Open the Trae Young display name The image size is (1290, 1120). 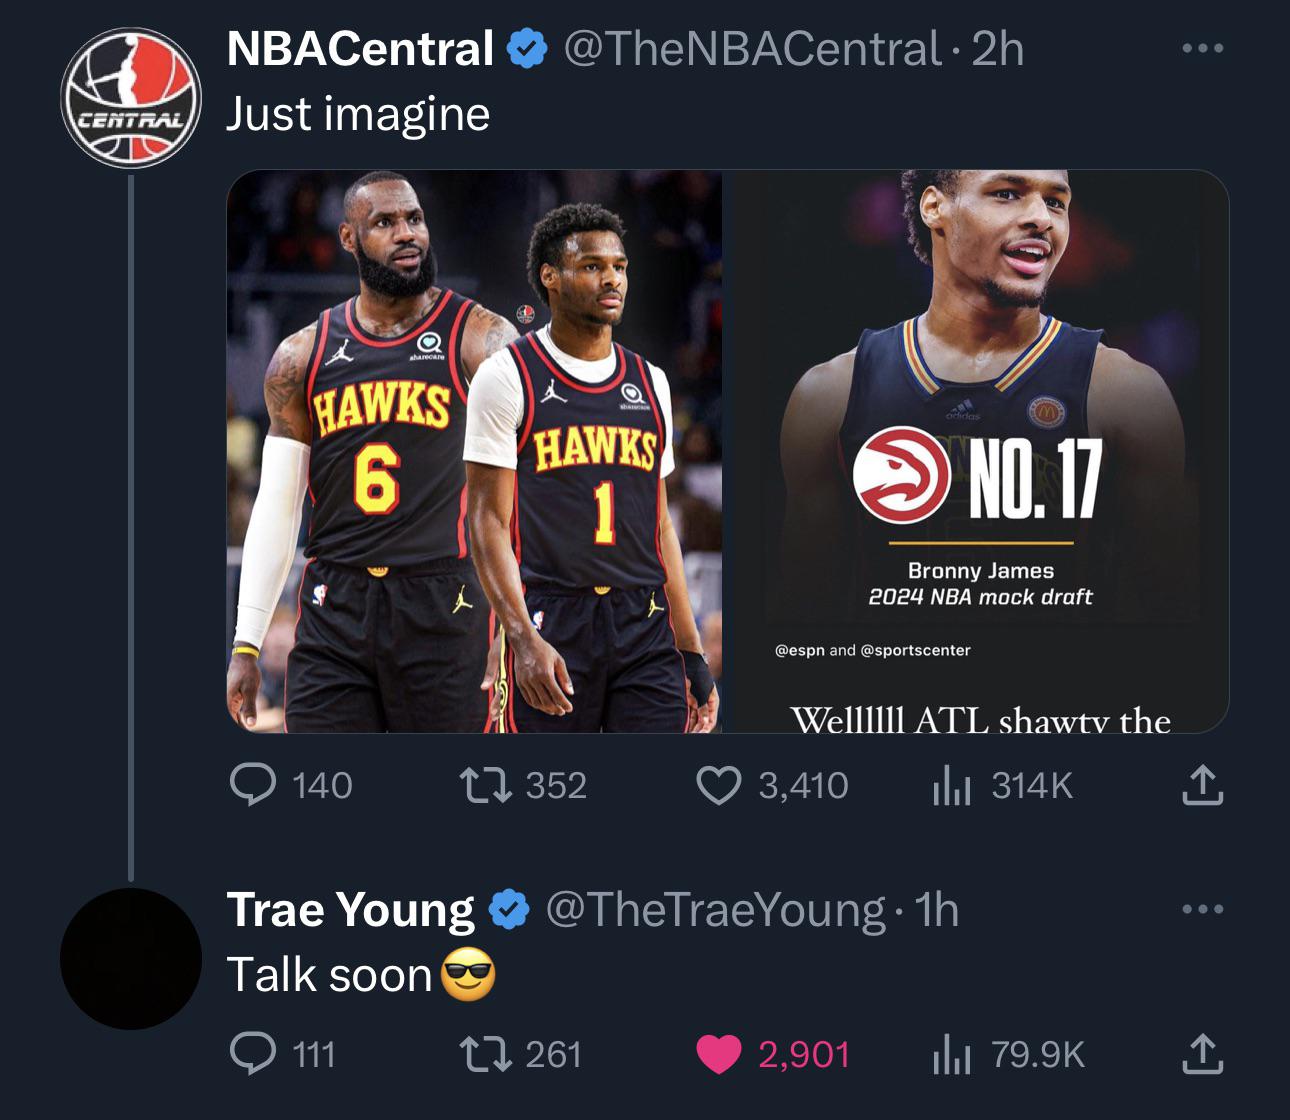coord(350,909)
